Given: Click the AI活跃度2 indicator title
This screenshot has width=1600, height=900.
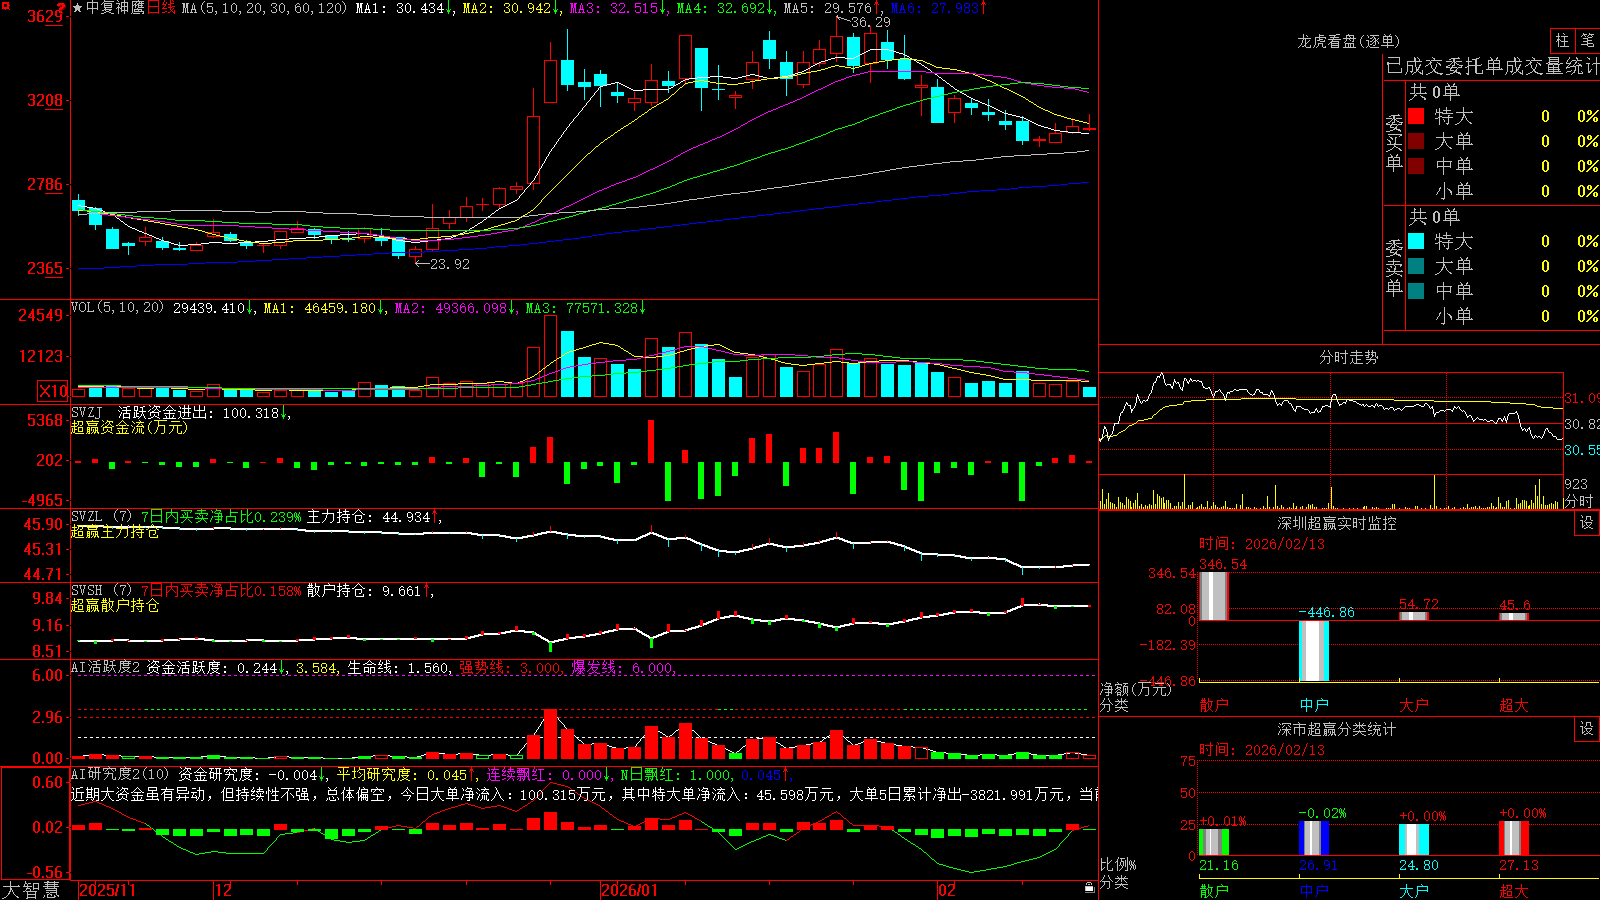Looking at the screenshot, I should click(106, 668).
